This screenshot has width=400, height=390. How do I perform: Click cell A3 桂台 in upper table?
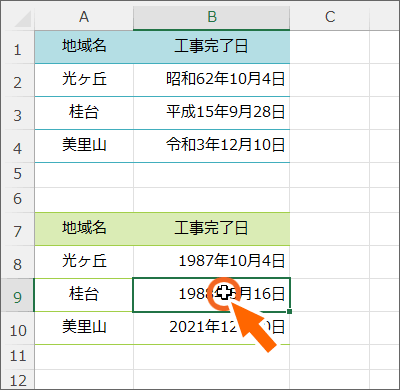84,113
